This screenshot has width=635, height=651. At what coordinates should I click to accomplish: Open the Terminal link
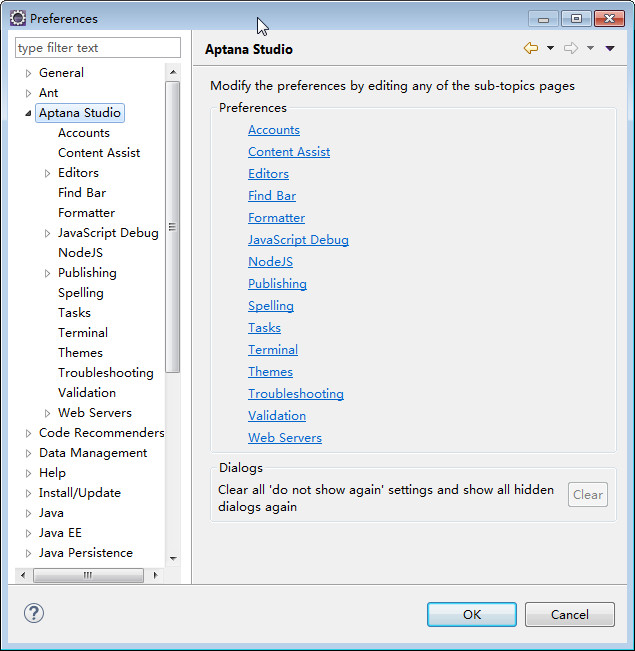tap(273, 350)
